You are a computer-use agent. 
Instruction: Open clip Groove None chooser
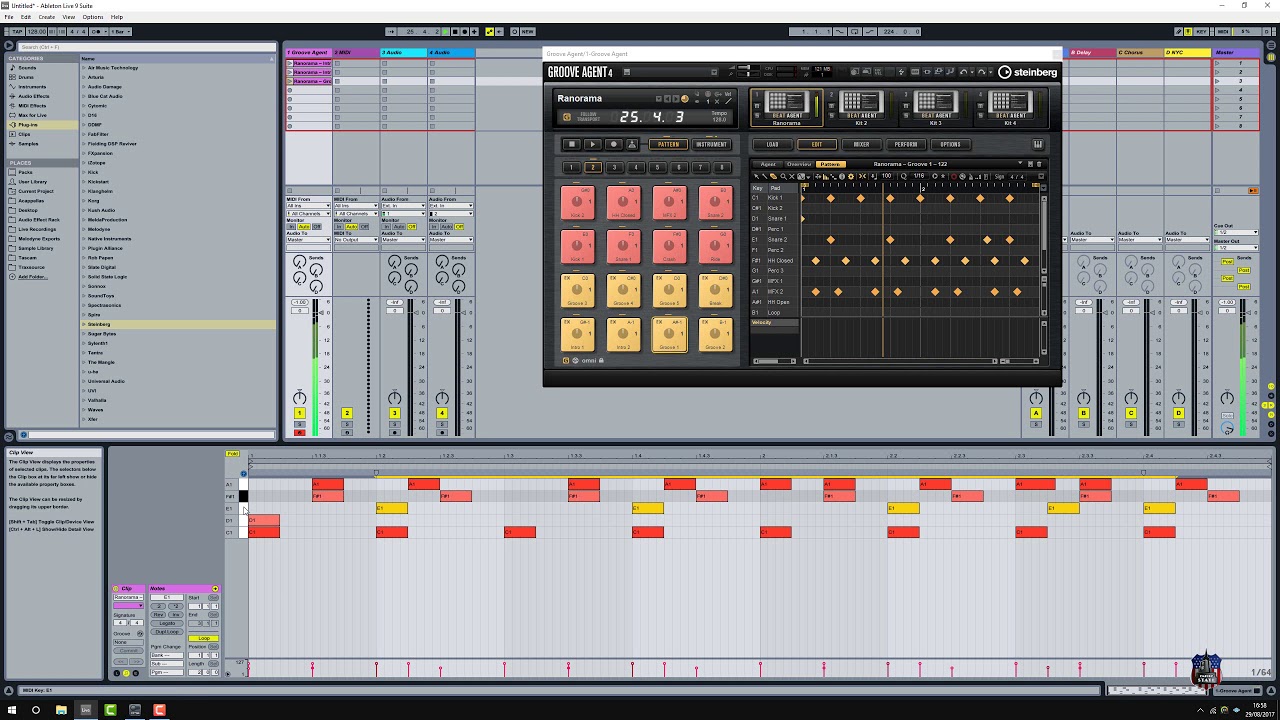pos(128,642)
